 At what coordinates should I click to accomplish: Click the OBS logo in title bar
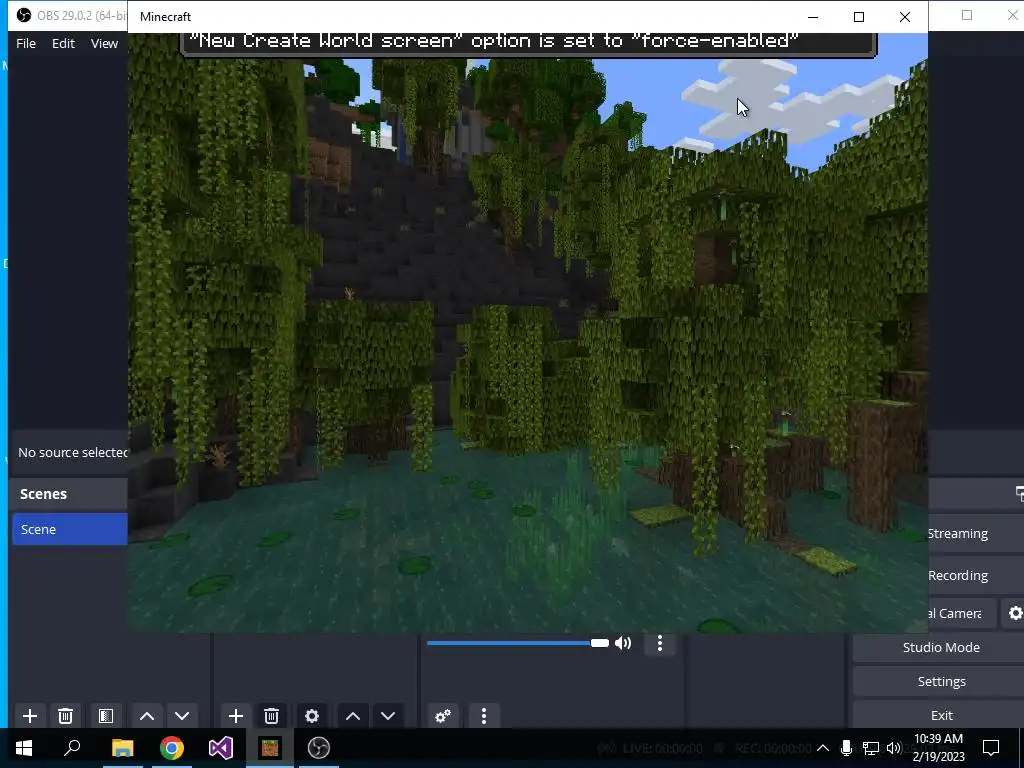[x=24, y=15]
